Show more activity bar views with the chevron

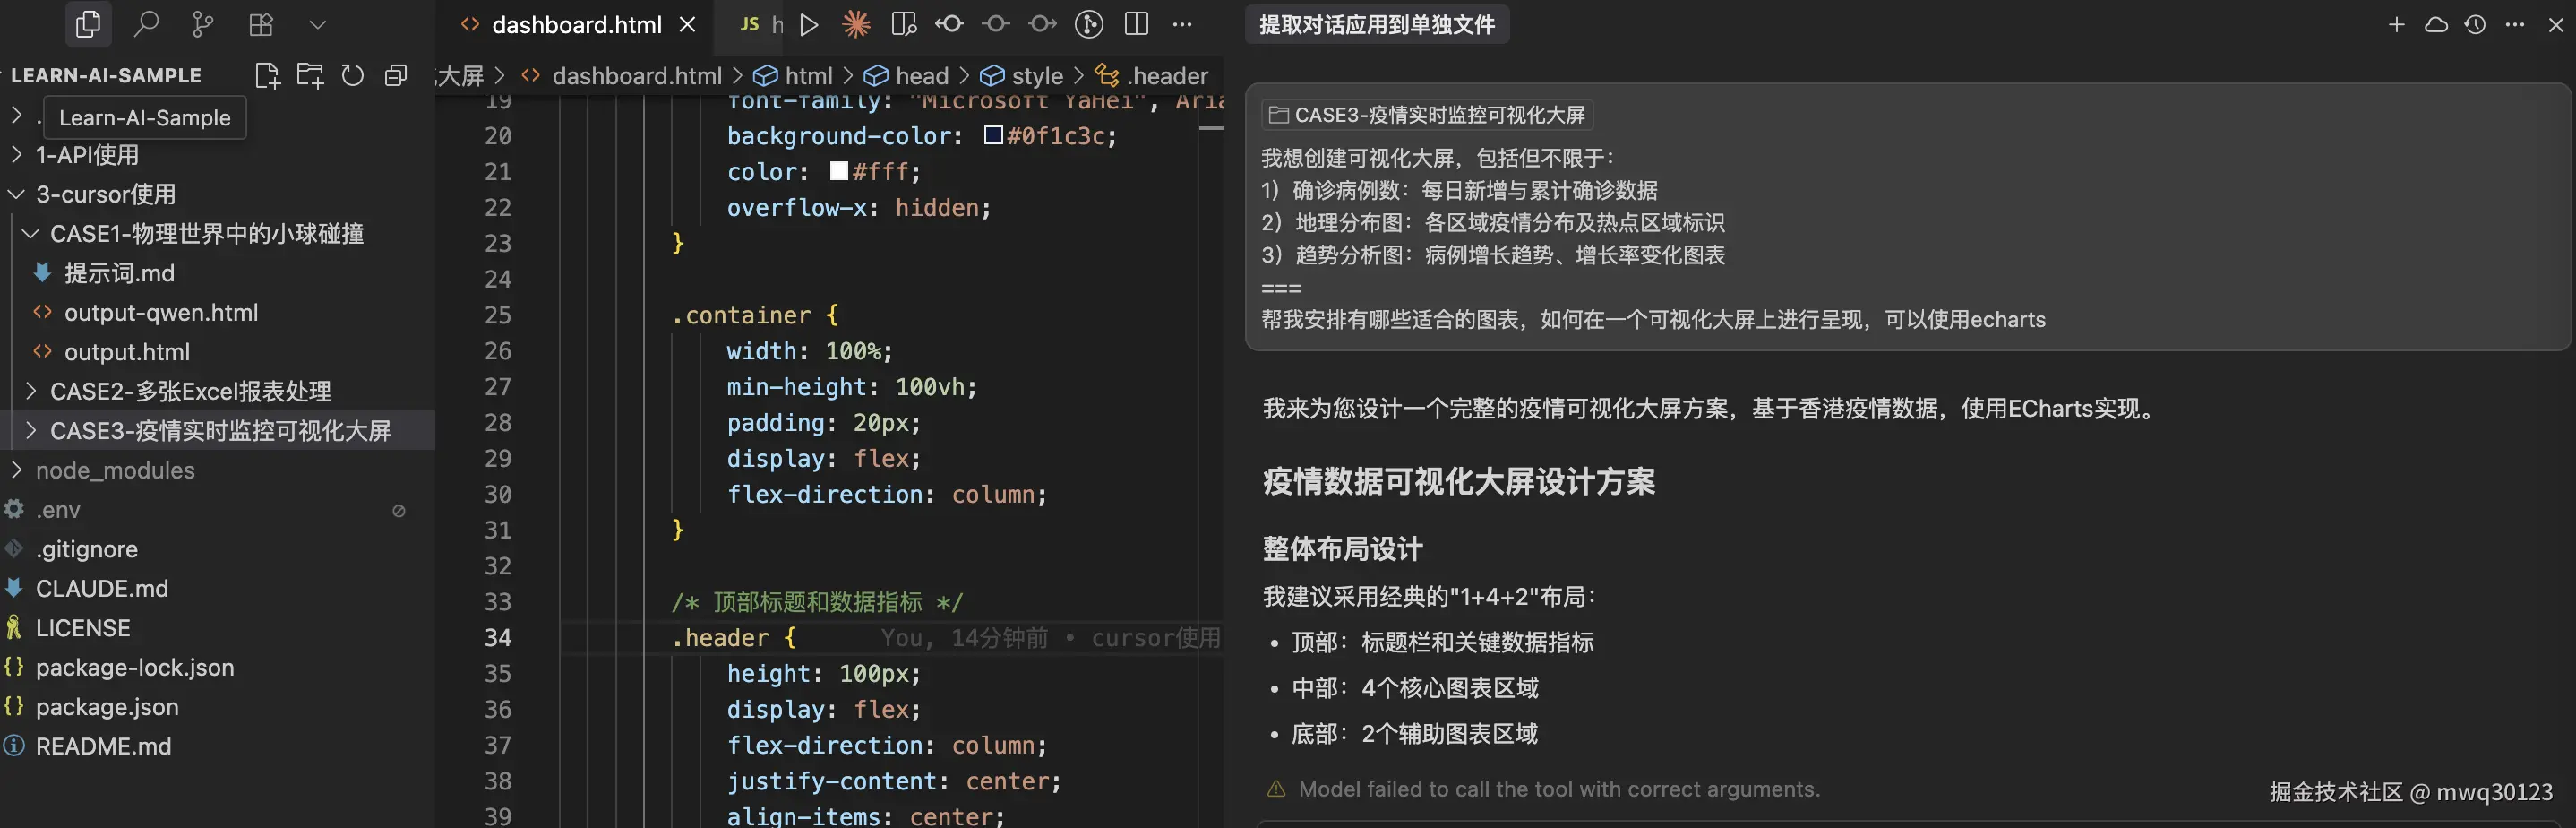click(x=318, y=24)
